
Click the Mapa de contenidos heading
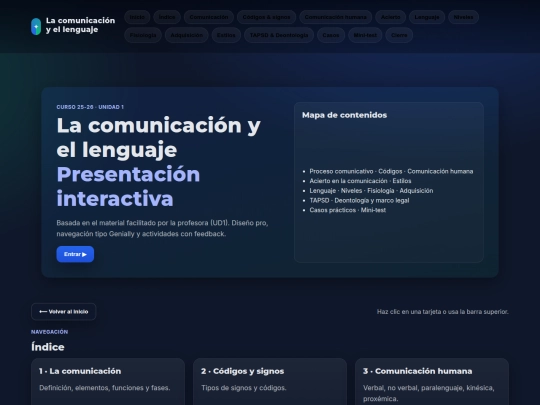pos(344,115)
